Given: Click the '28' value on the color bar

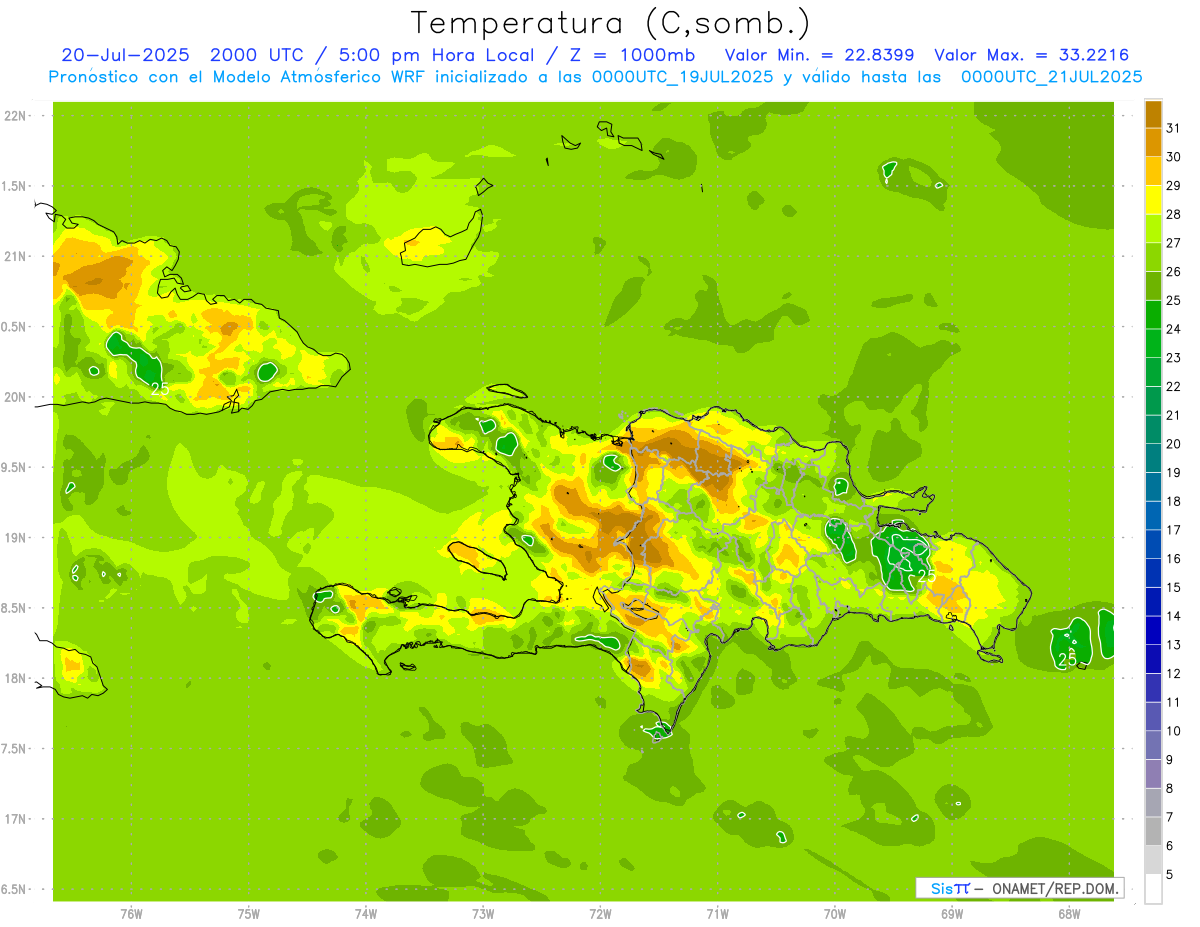Looking at the screenshot, I should [1174, 213].
